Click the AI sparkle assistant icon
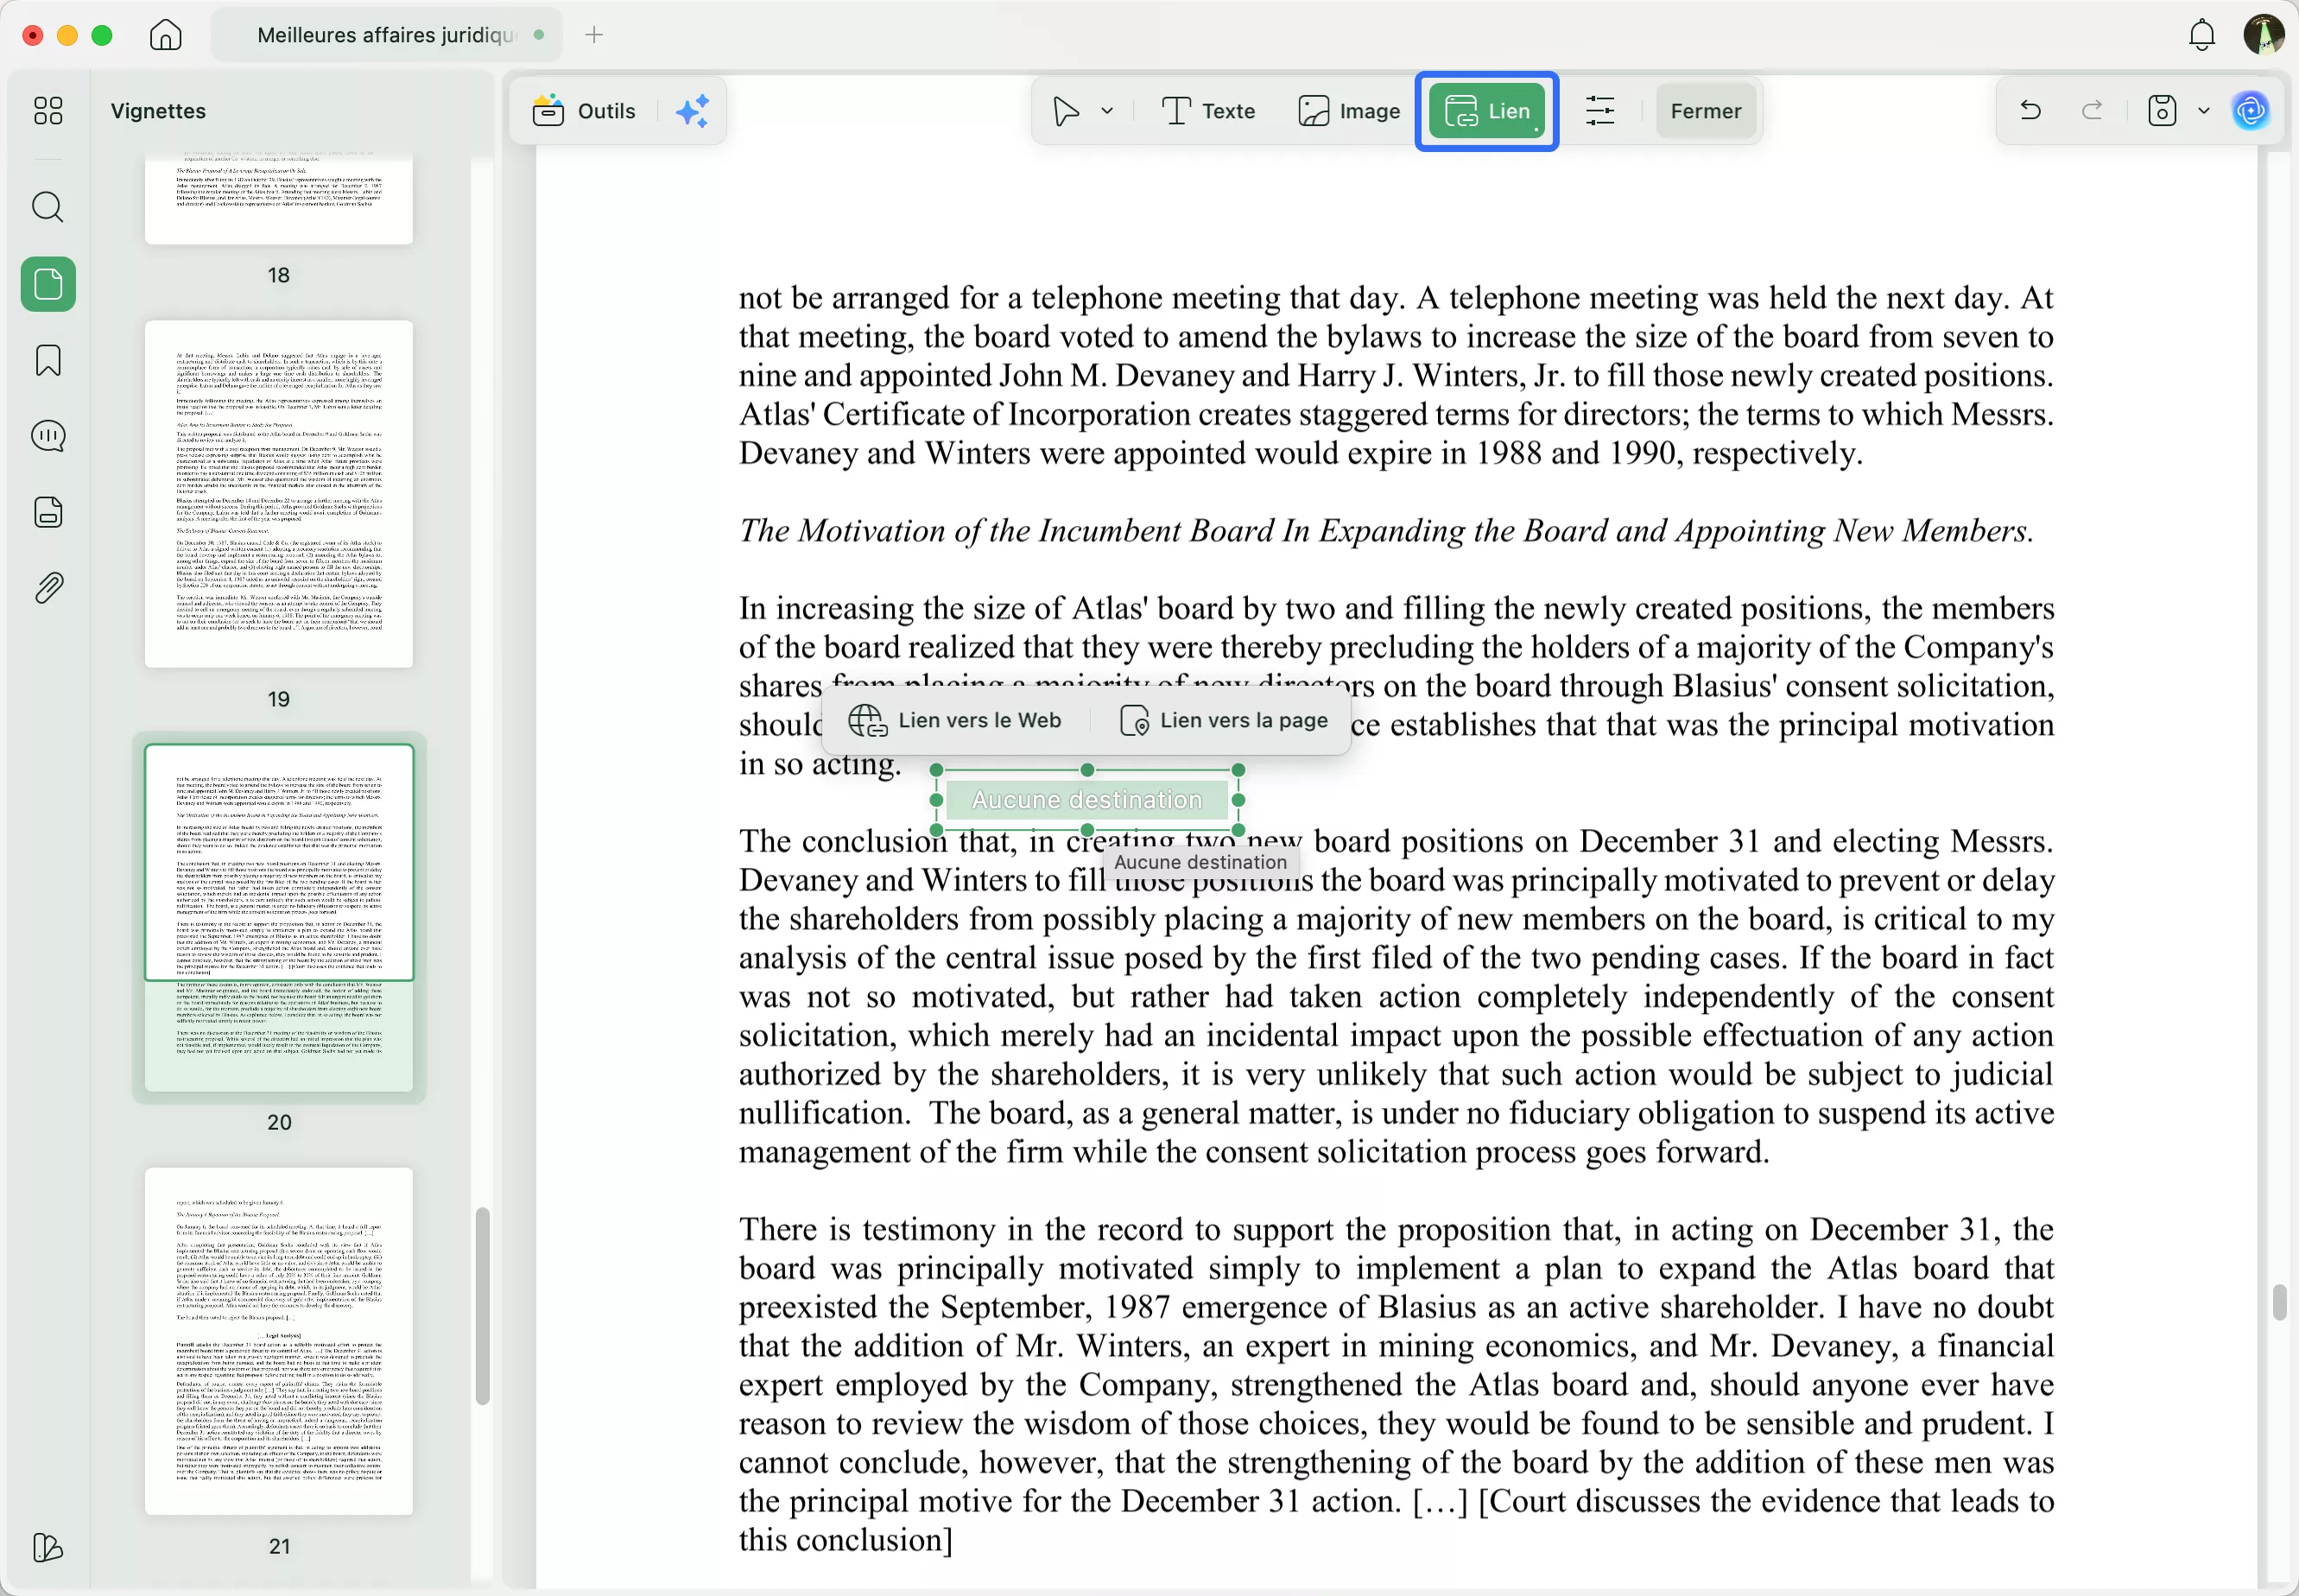 692,111
